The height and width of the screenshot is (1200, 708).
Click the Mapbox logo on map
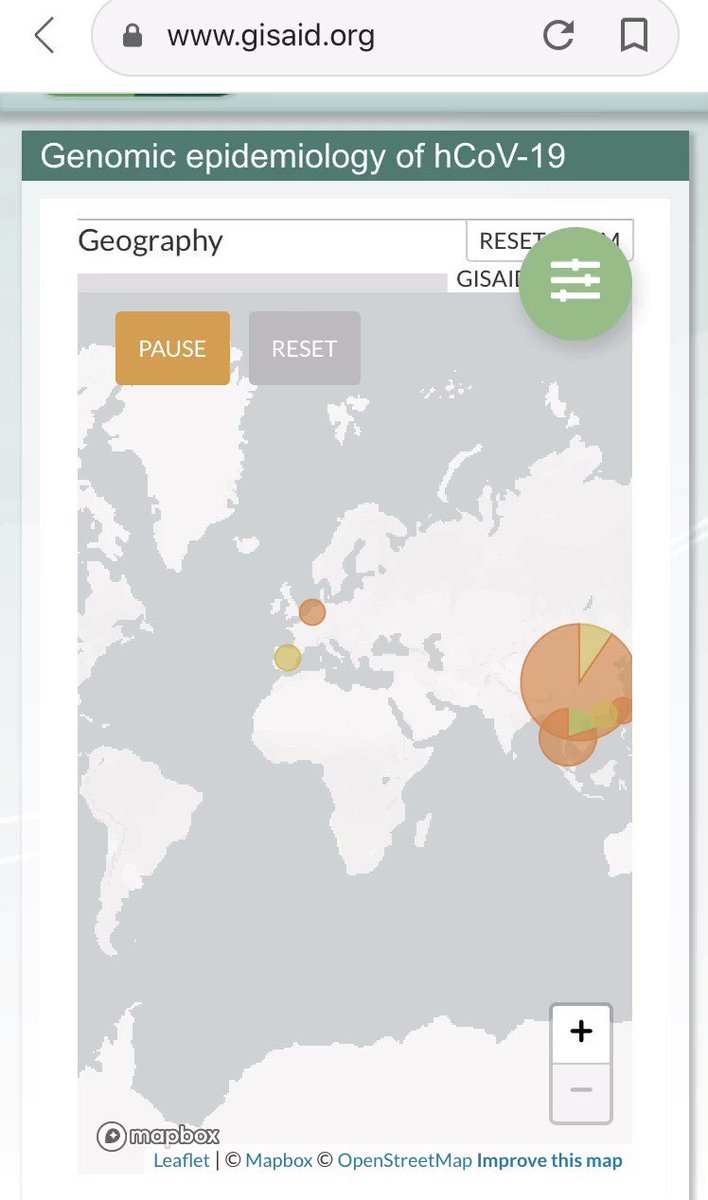coord(158,1136)
